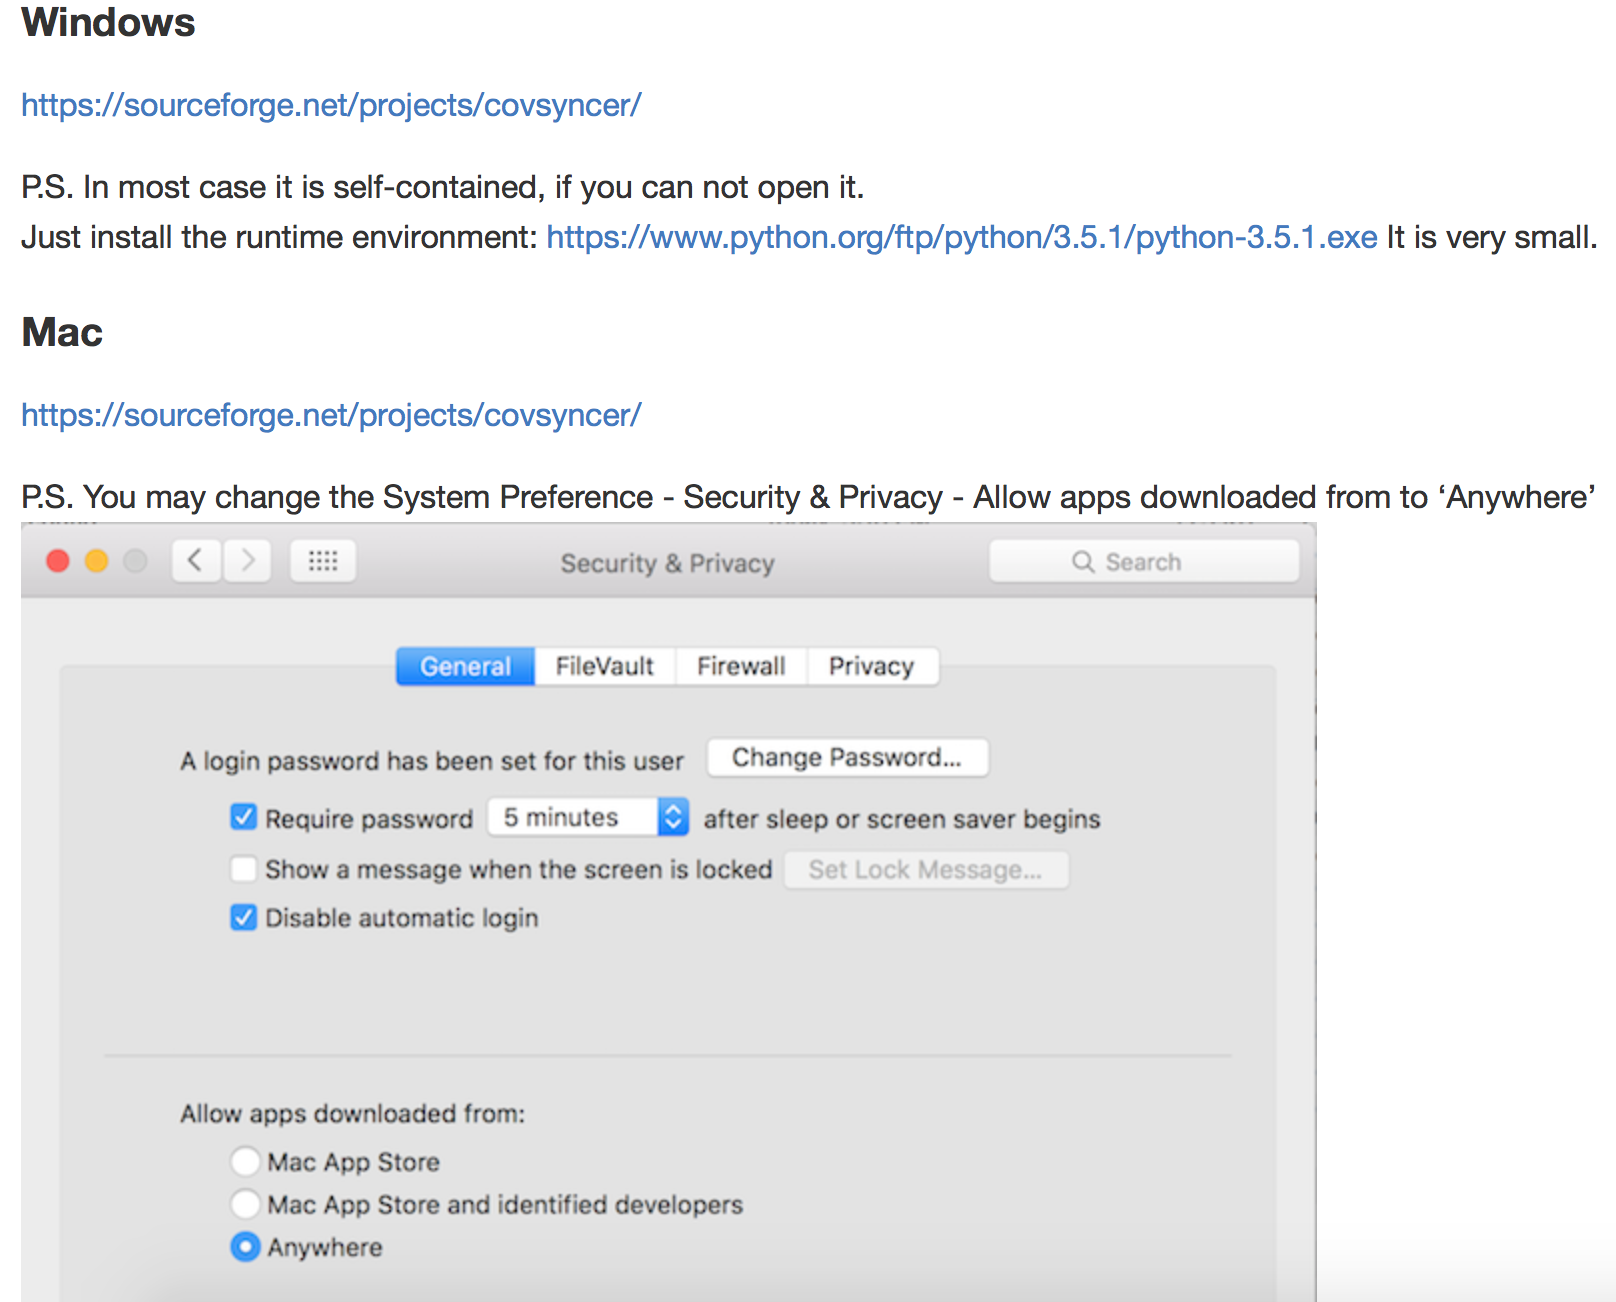Click the Change Password button
Screen dimensions: 1616x1302
847,758
